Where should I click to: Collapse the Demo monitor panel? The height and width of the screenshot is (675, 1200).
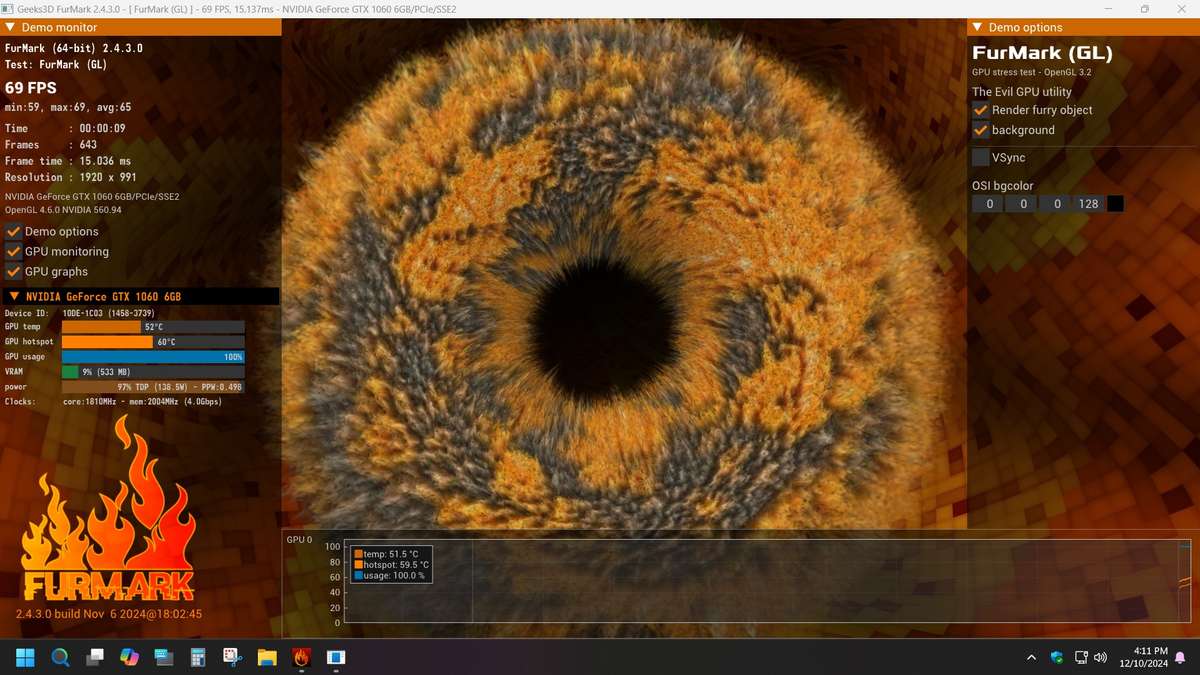tap(11, 28)
